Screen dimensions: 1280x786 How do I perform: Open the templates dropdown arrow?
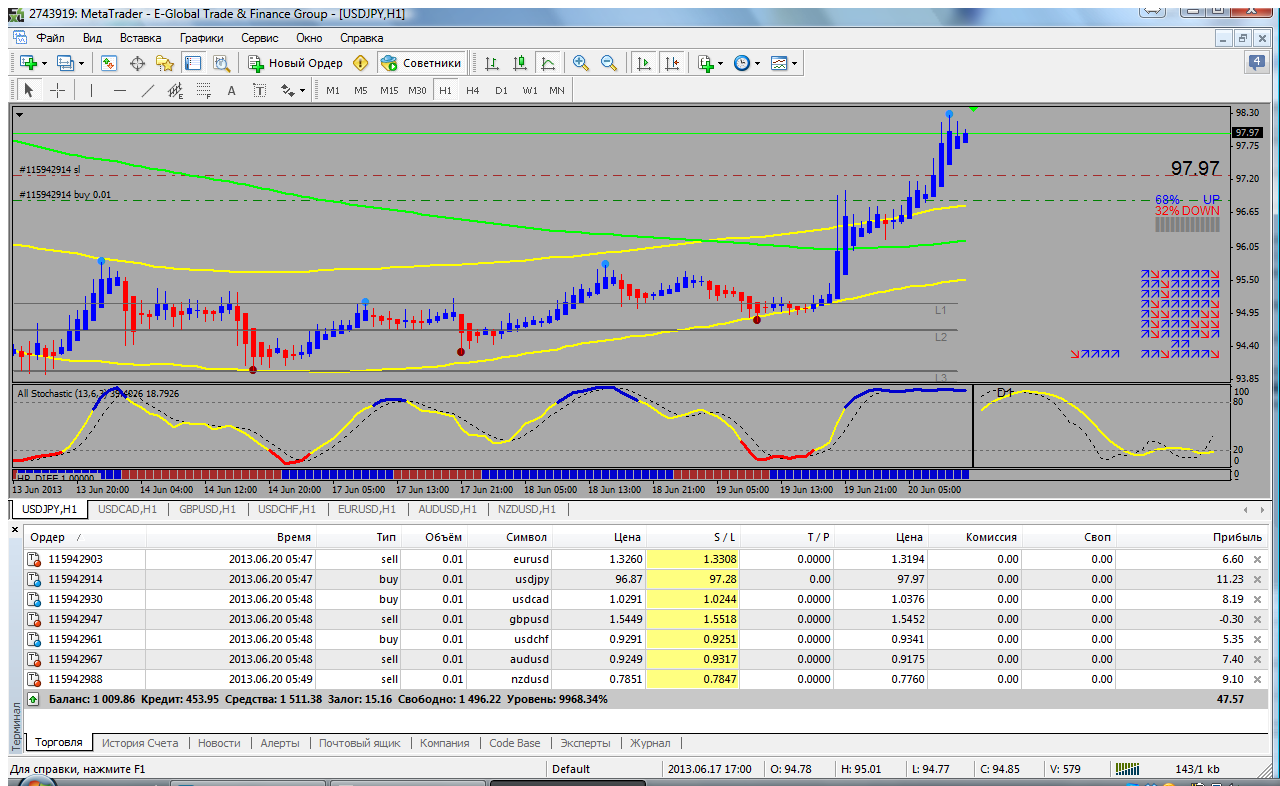point(794,63)
